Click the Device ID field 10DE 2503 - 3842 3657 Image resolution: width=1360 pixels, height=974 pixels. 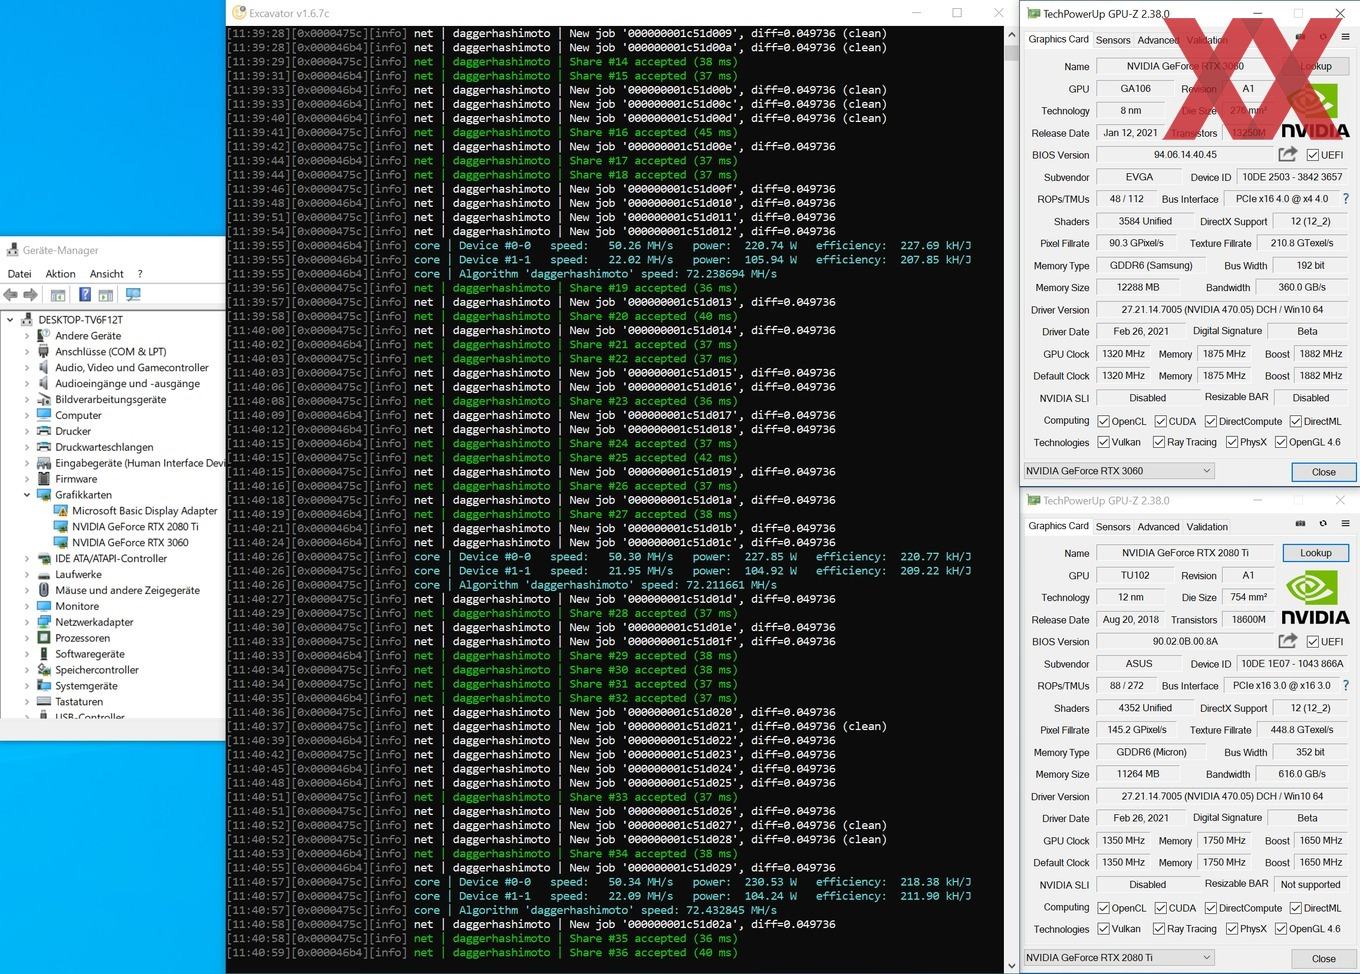click(1292, 177)
